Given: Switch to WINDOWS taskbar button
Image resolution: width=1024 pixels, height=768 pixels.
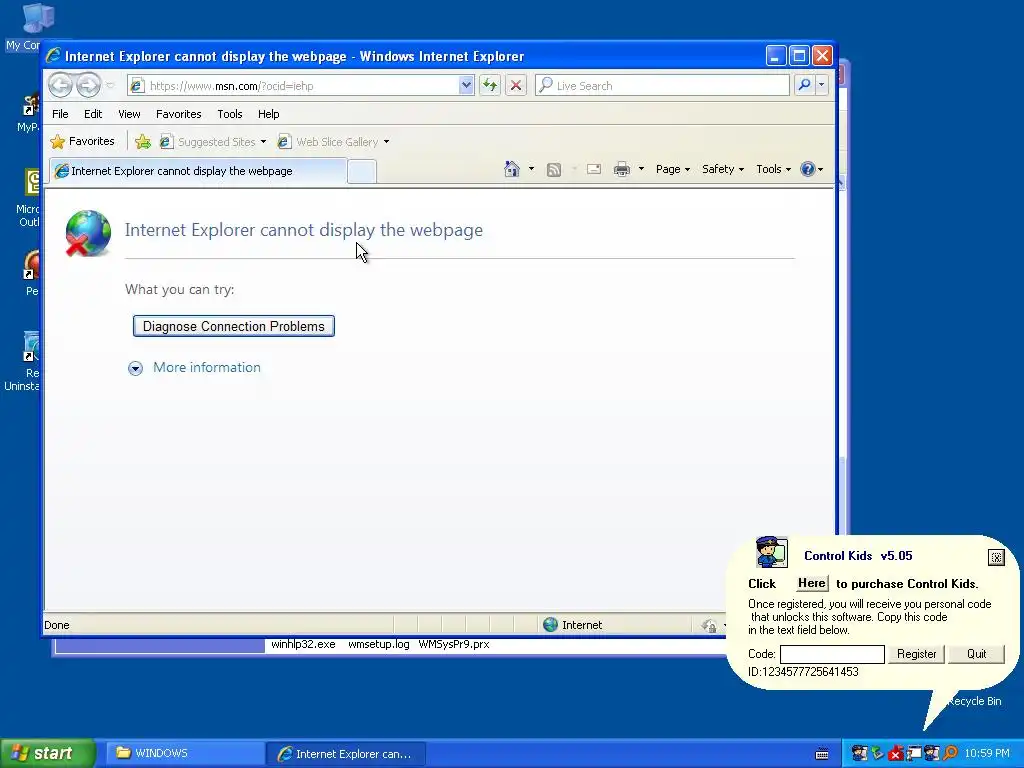Looking at the screenshot, I should click(x=184, y=754).
